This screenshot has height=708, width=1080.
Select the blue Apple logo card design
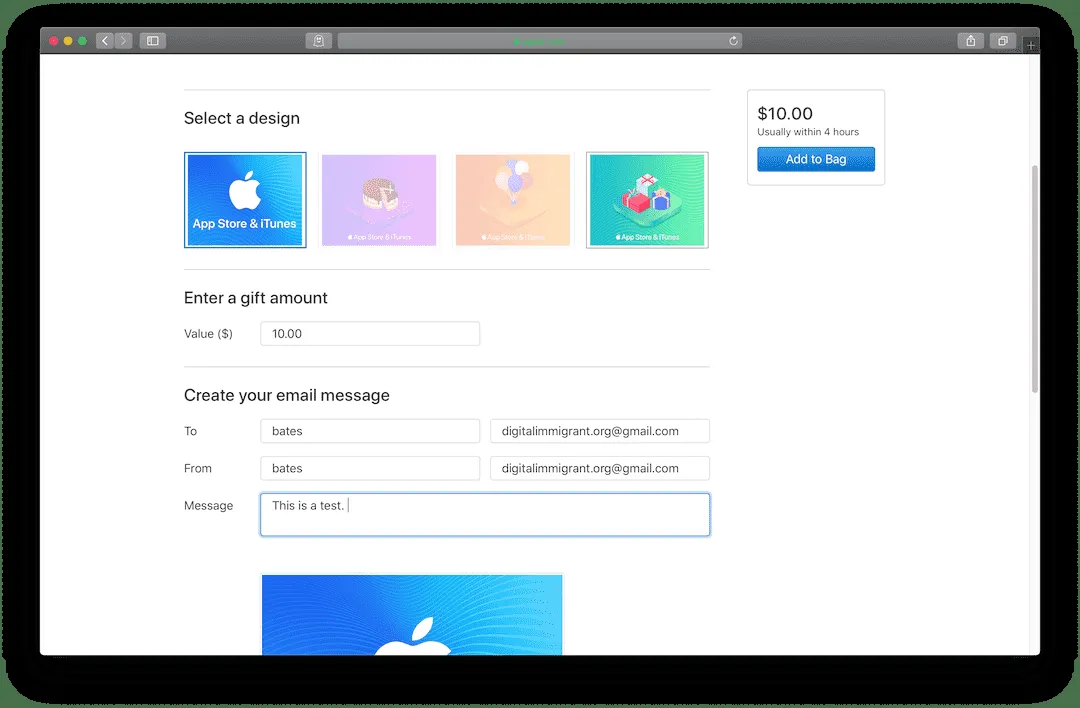(245, 200)
